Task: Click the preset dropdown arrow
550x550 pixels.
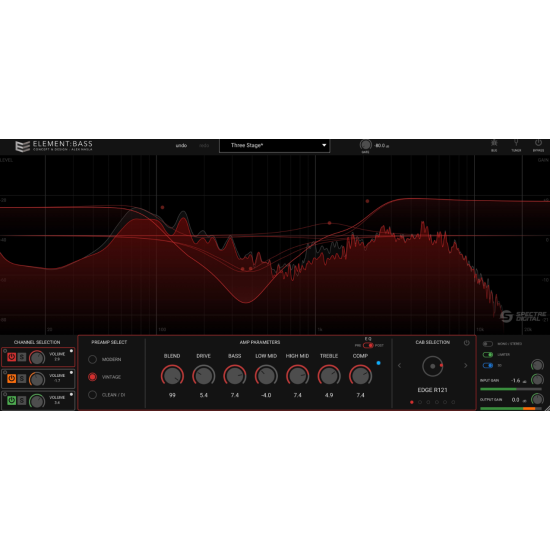Action: pyautogui.click(x=324, y=145)
